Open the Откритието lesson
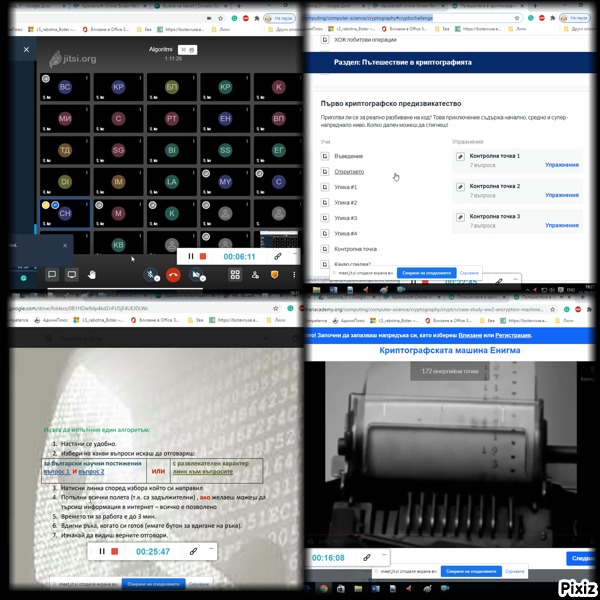Screen dimensions: 600x600 coord(349,171)
